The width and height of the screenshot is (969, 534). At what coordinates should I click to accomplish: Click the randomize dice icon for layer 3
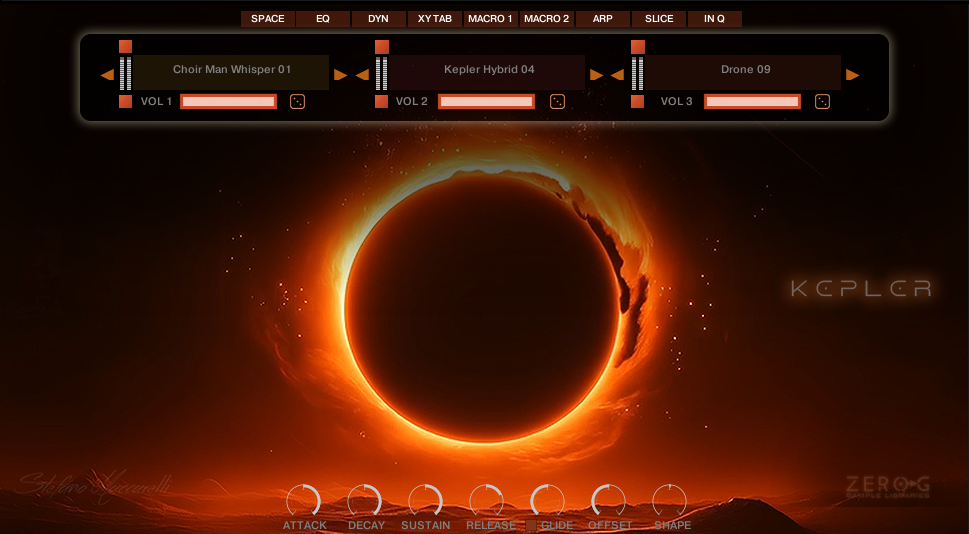(822, 101)
